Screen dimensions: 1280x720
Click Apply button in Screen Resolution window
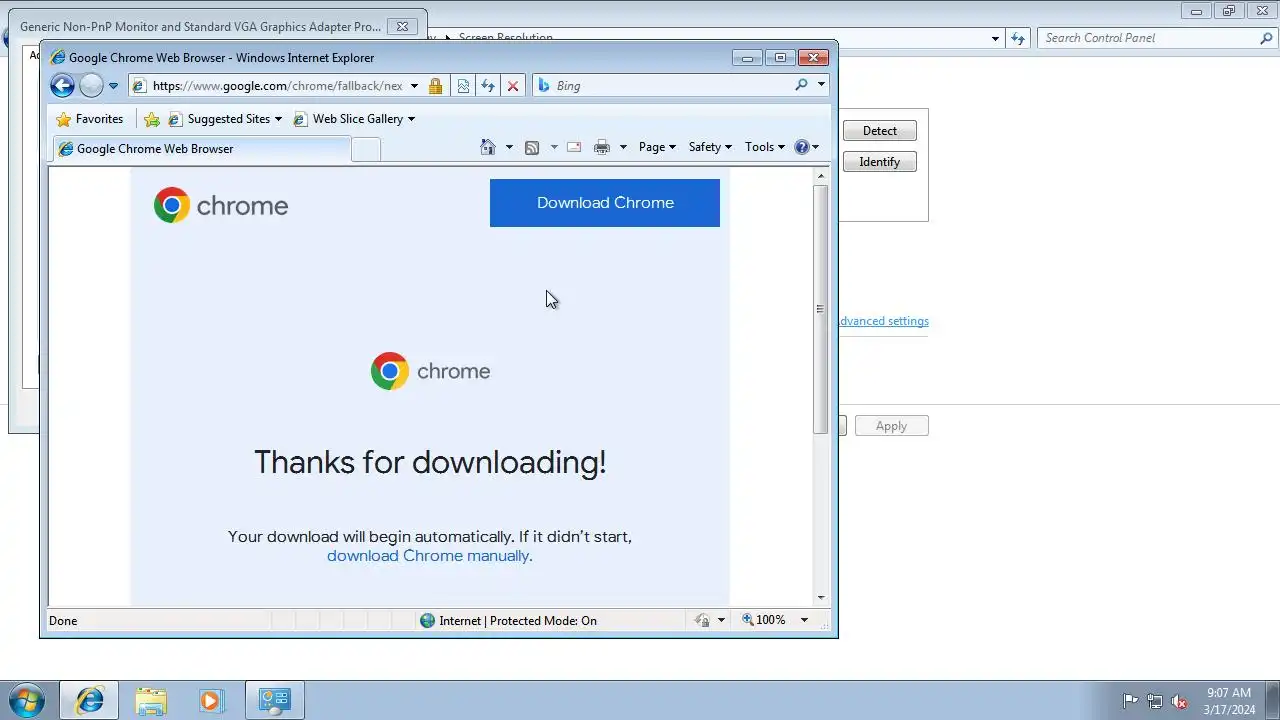pyautogui.click(x=891, y=426)
